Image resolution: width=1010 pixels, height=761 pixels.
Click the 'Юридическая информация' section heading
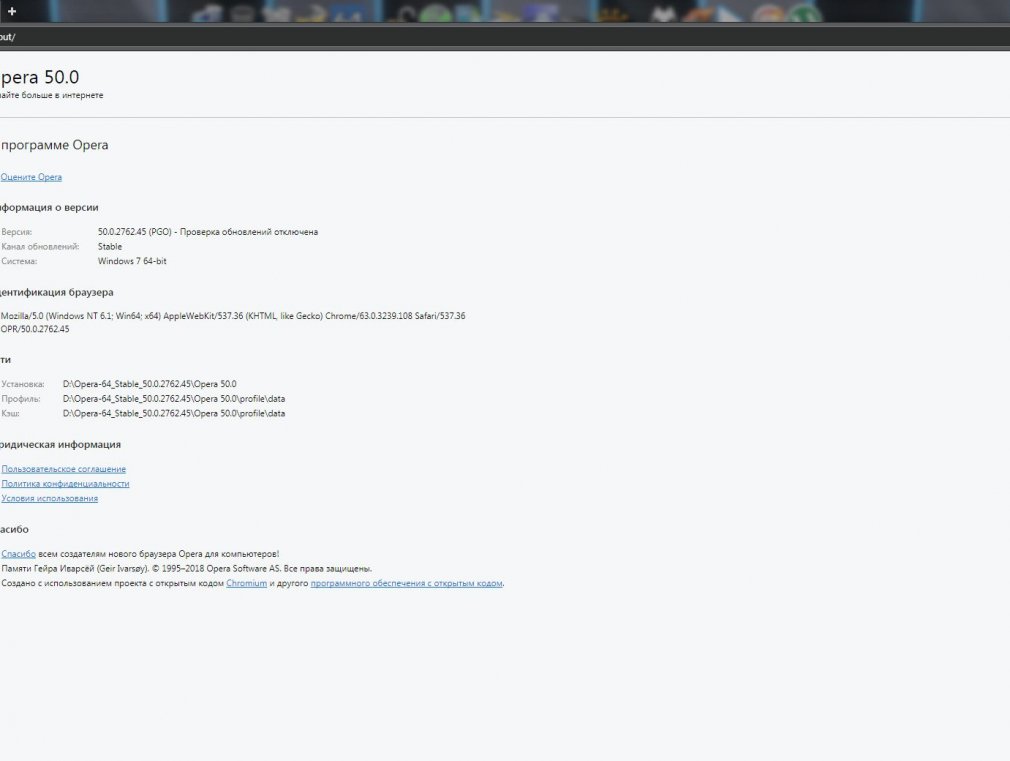coord(61,445)
